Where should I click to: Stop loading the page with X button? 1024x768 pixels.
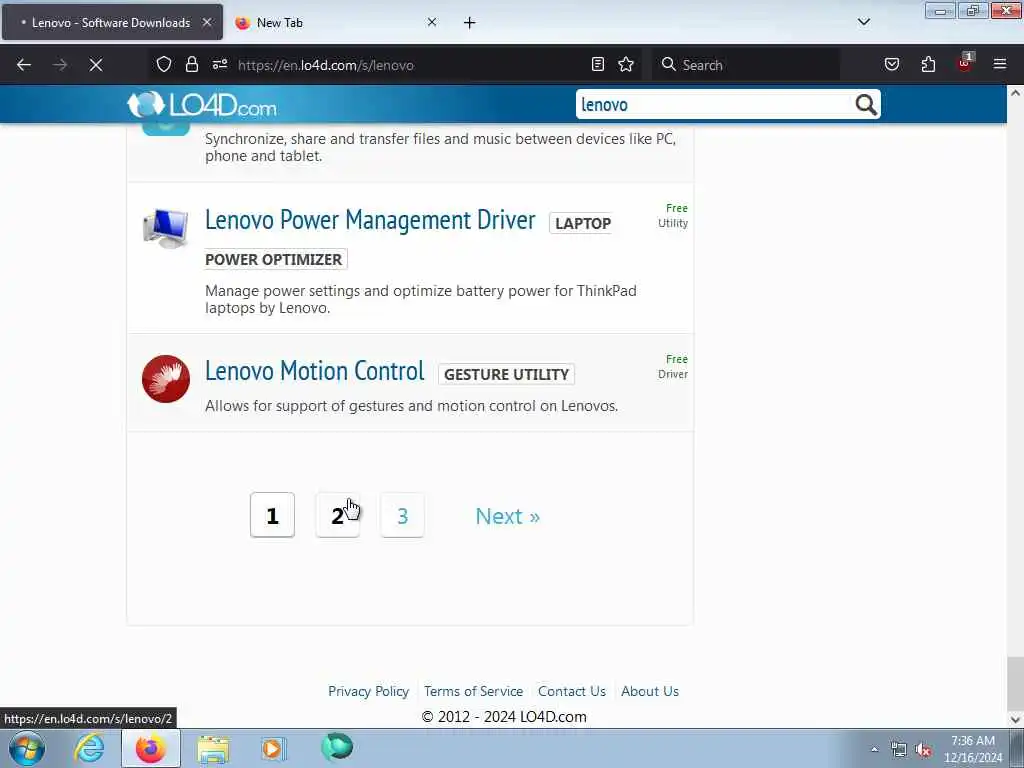click(95, 65)
